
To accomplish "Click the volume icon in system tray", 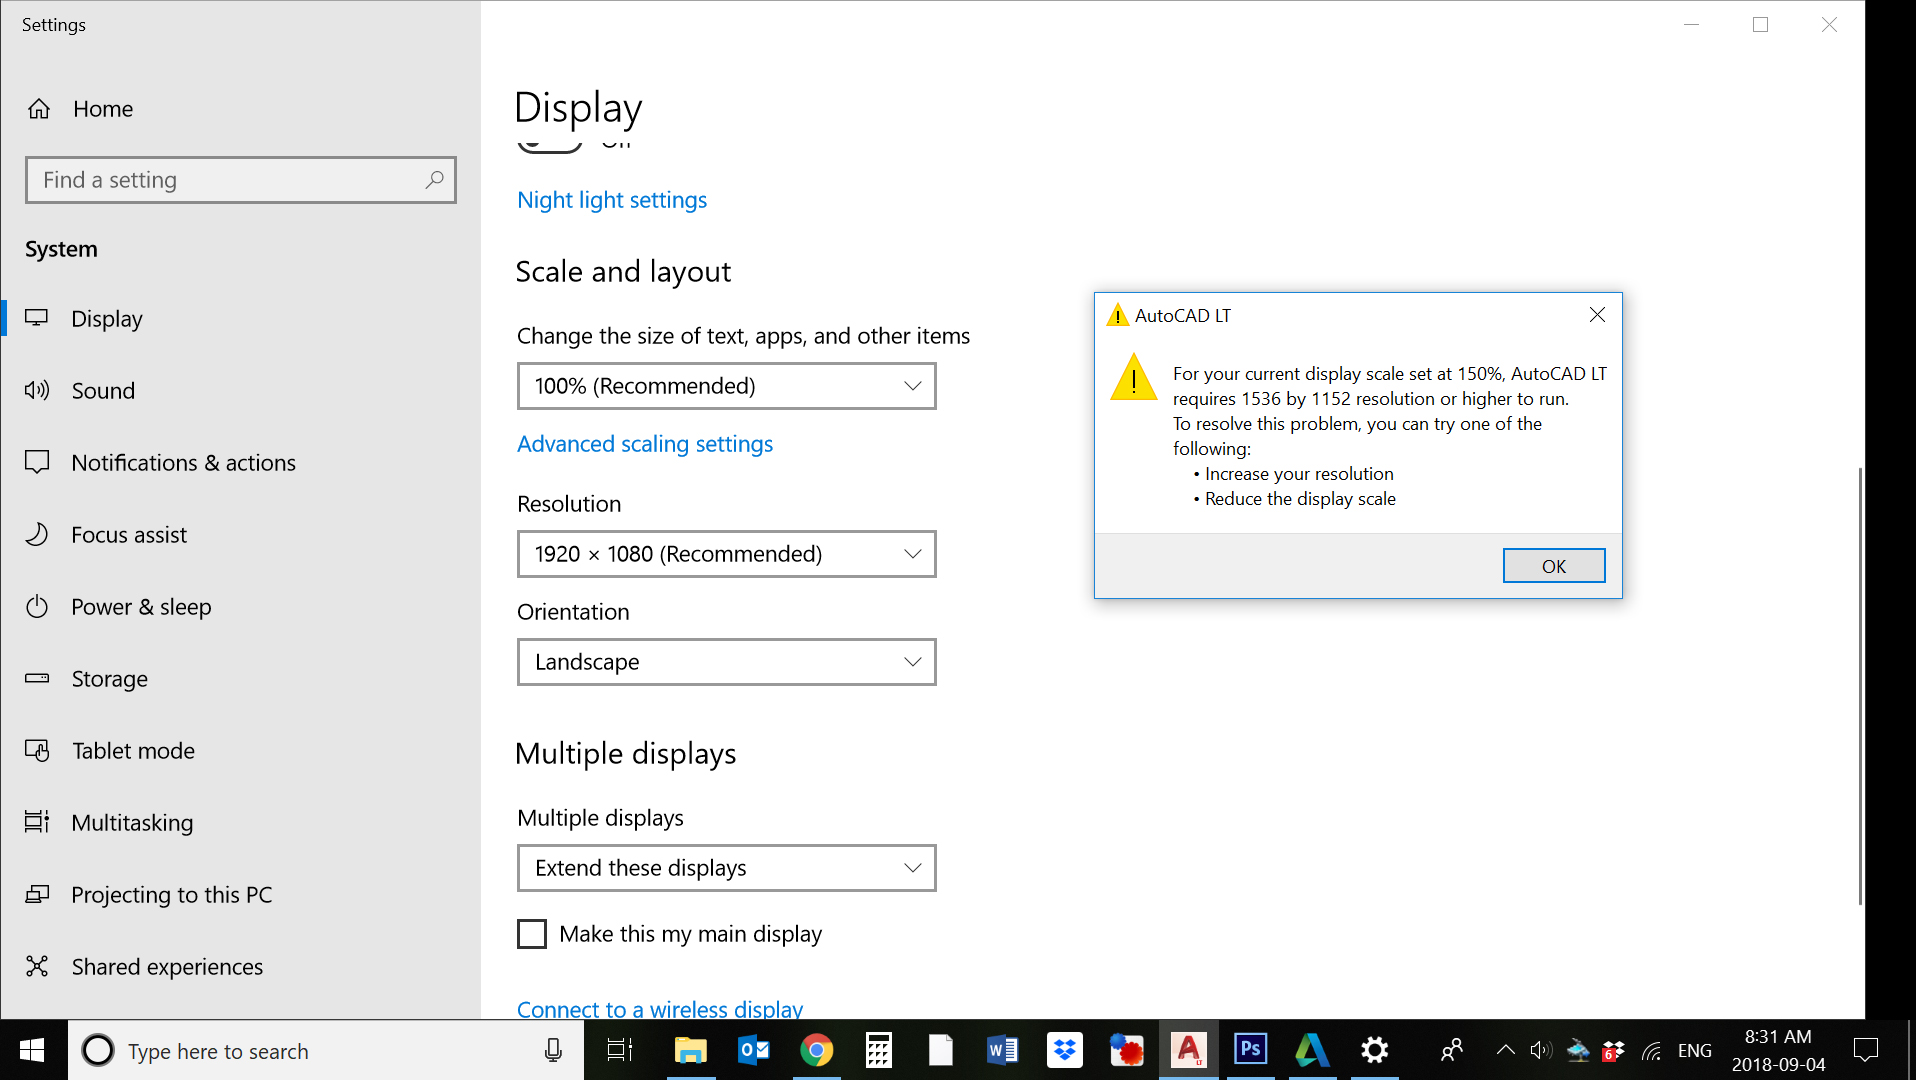I will [1540, 1050].
